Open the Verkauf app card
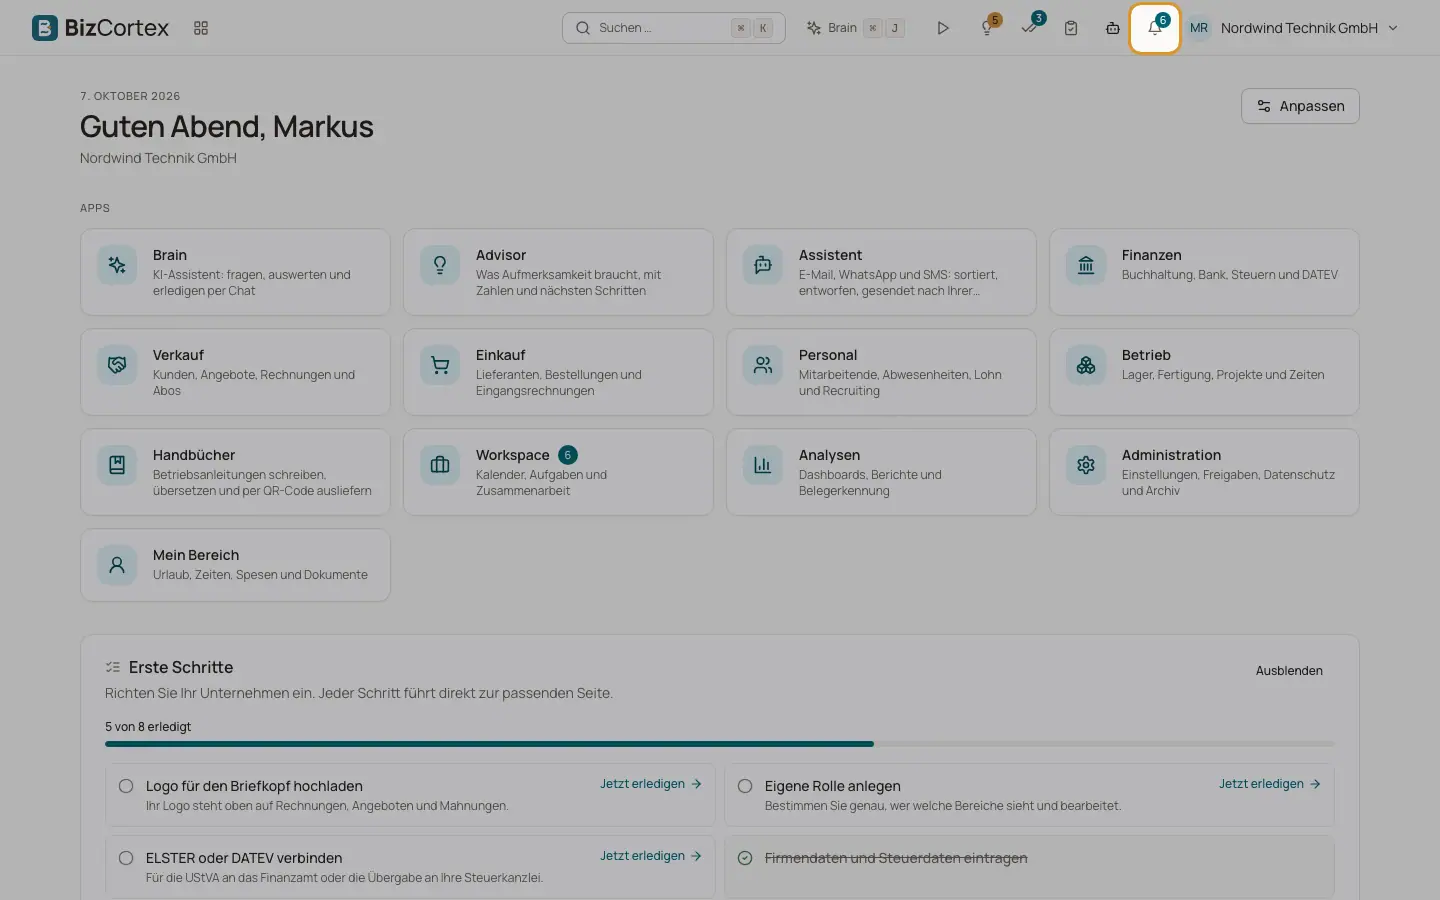Viewport: 1440px width, 900px height. pyautogui.click(x=235, y=372)
